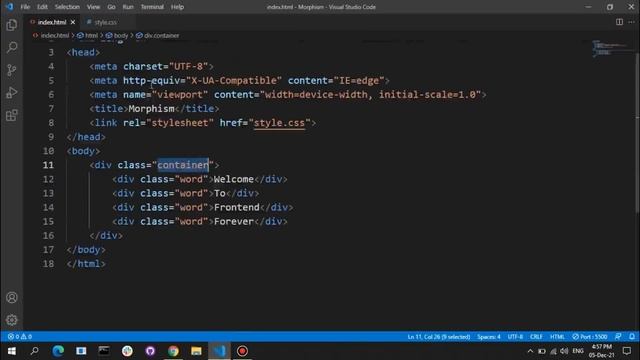The width and height of the screenshot is (640, 360).
Task: Open the Run menu
Action: [x=128, y=7]
